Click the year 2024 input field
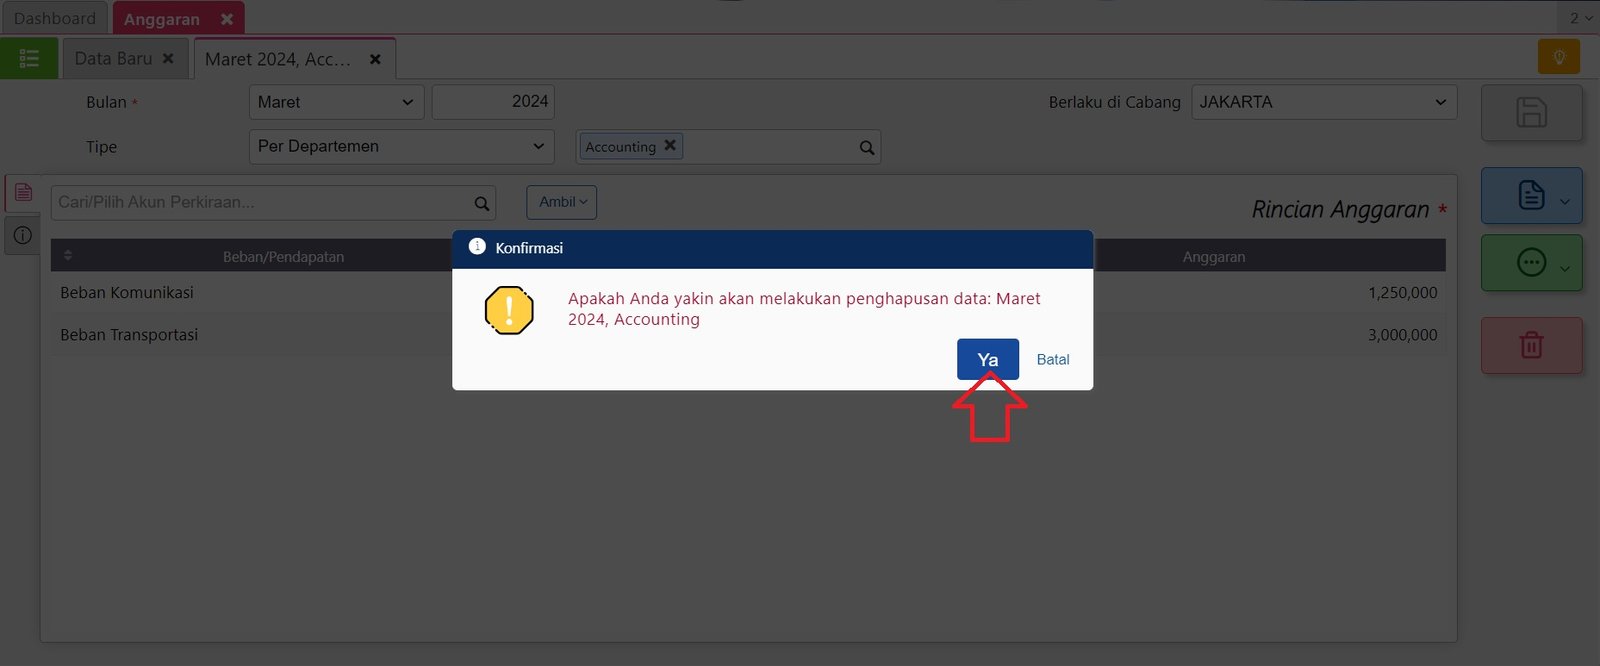The height and width of the screenshot is (666, 1600). (x=493, y=102)
